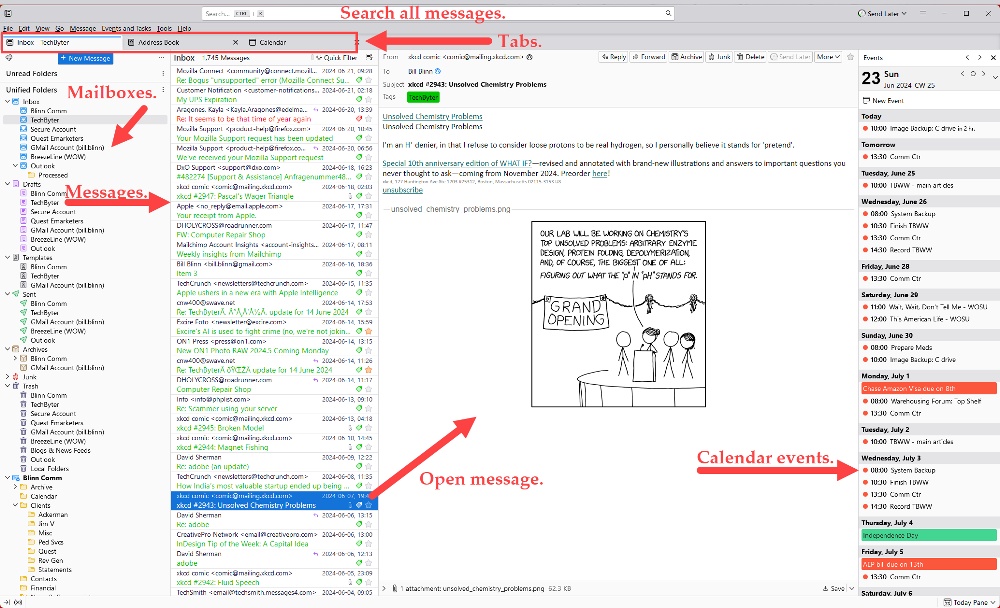This screenshot has width=1000, height=608.
Task: Open the More dropdown in message header
Action: pos(828,57)
